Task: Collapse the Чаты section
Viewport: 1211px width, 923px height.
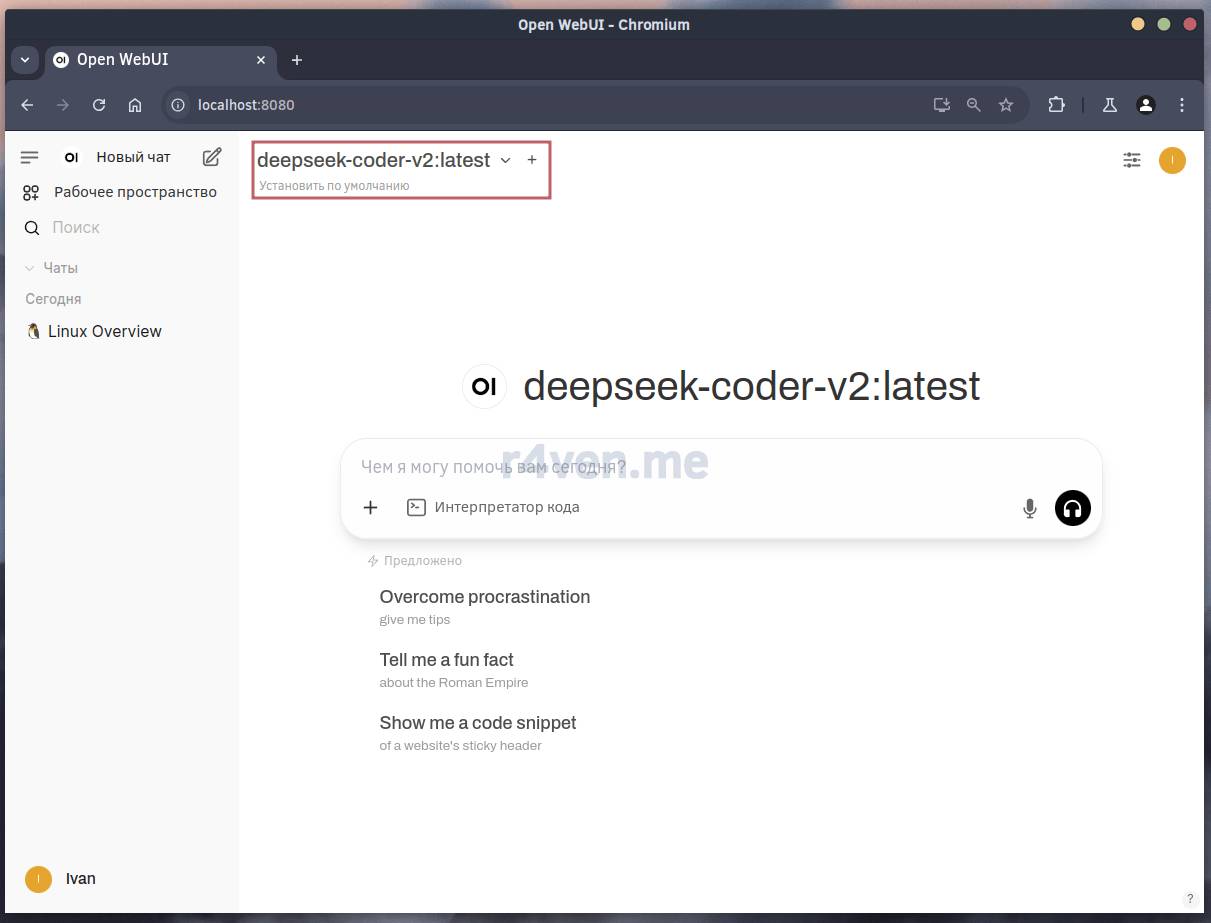Action: tap(52, 268)
